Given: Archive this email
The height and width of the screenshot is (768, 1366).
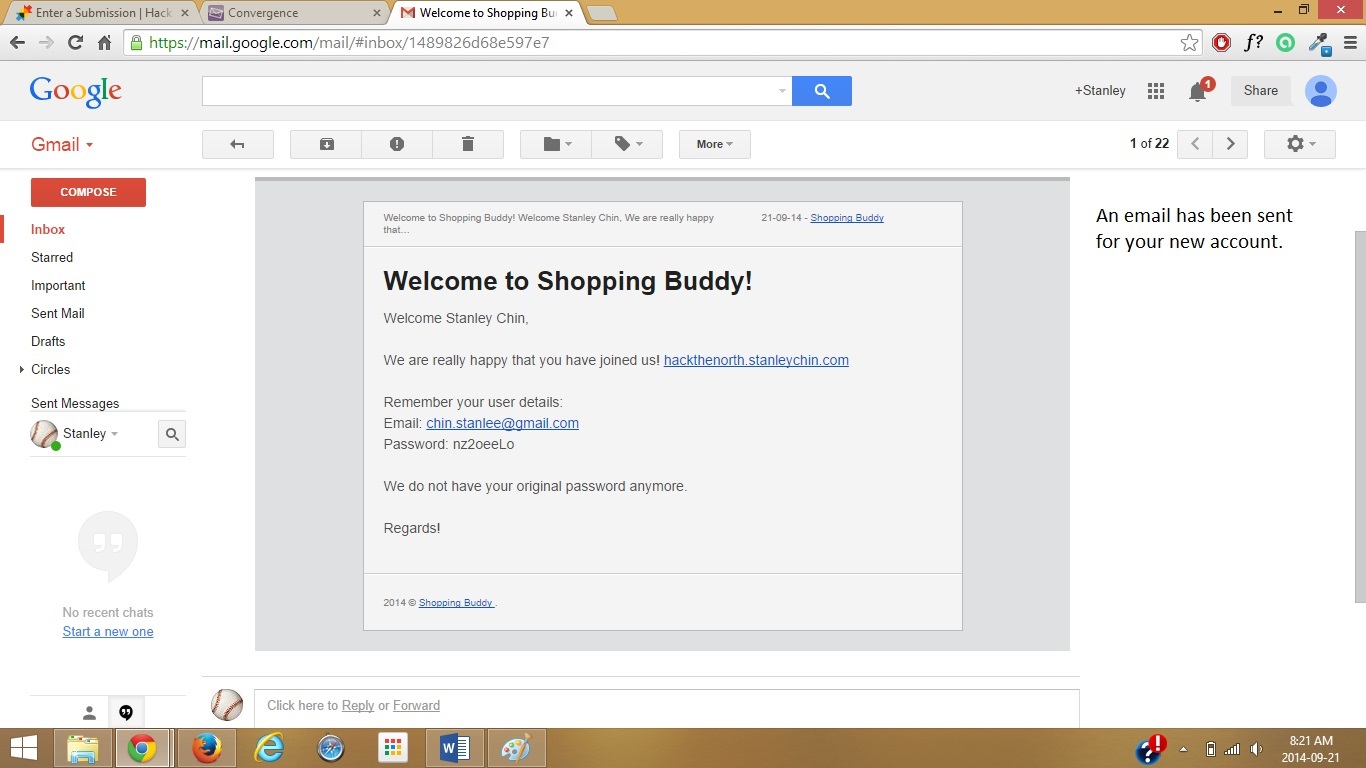Looking at the screenshot, I should tap(326, 144).
